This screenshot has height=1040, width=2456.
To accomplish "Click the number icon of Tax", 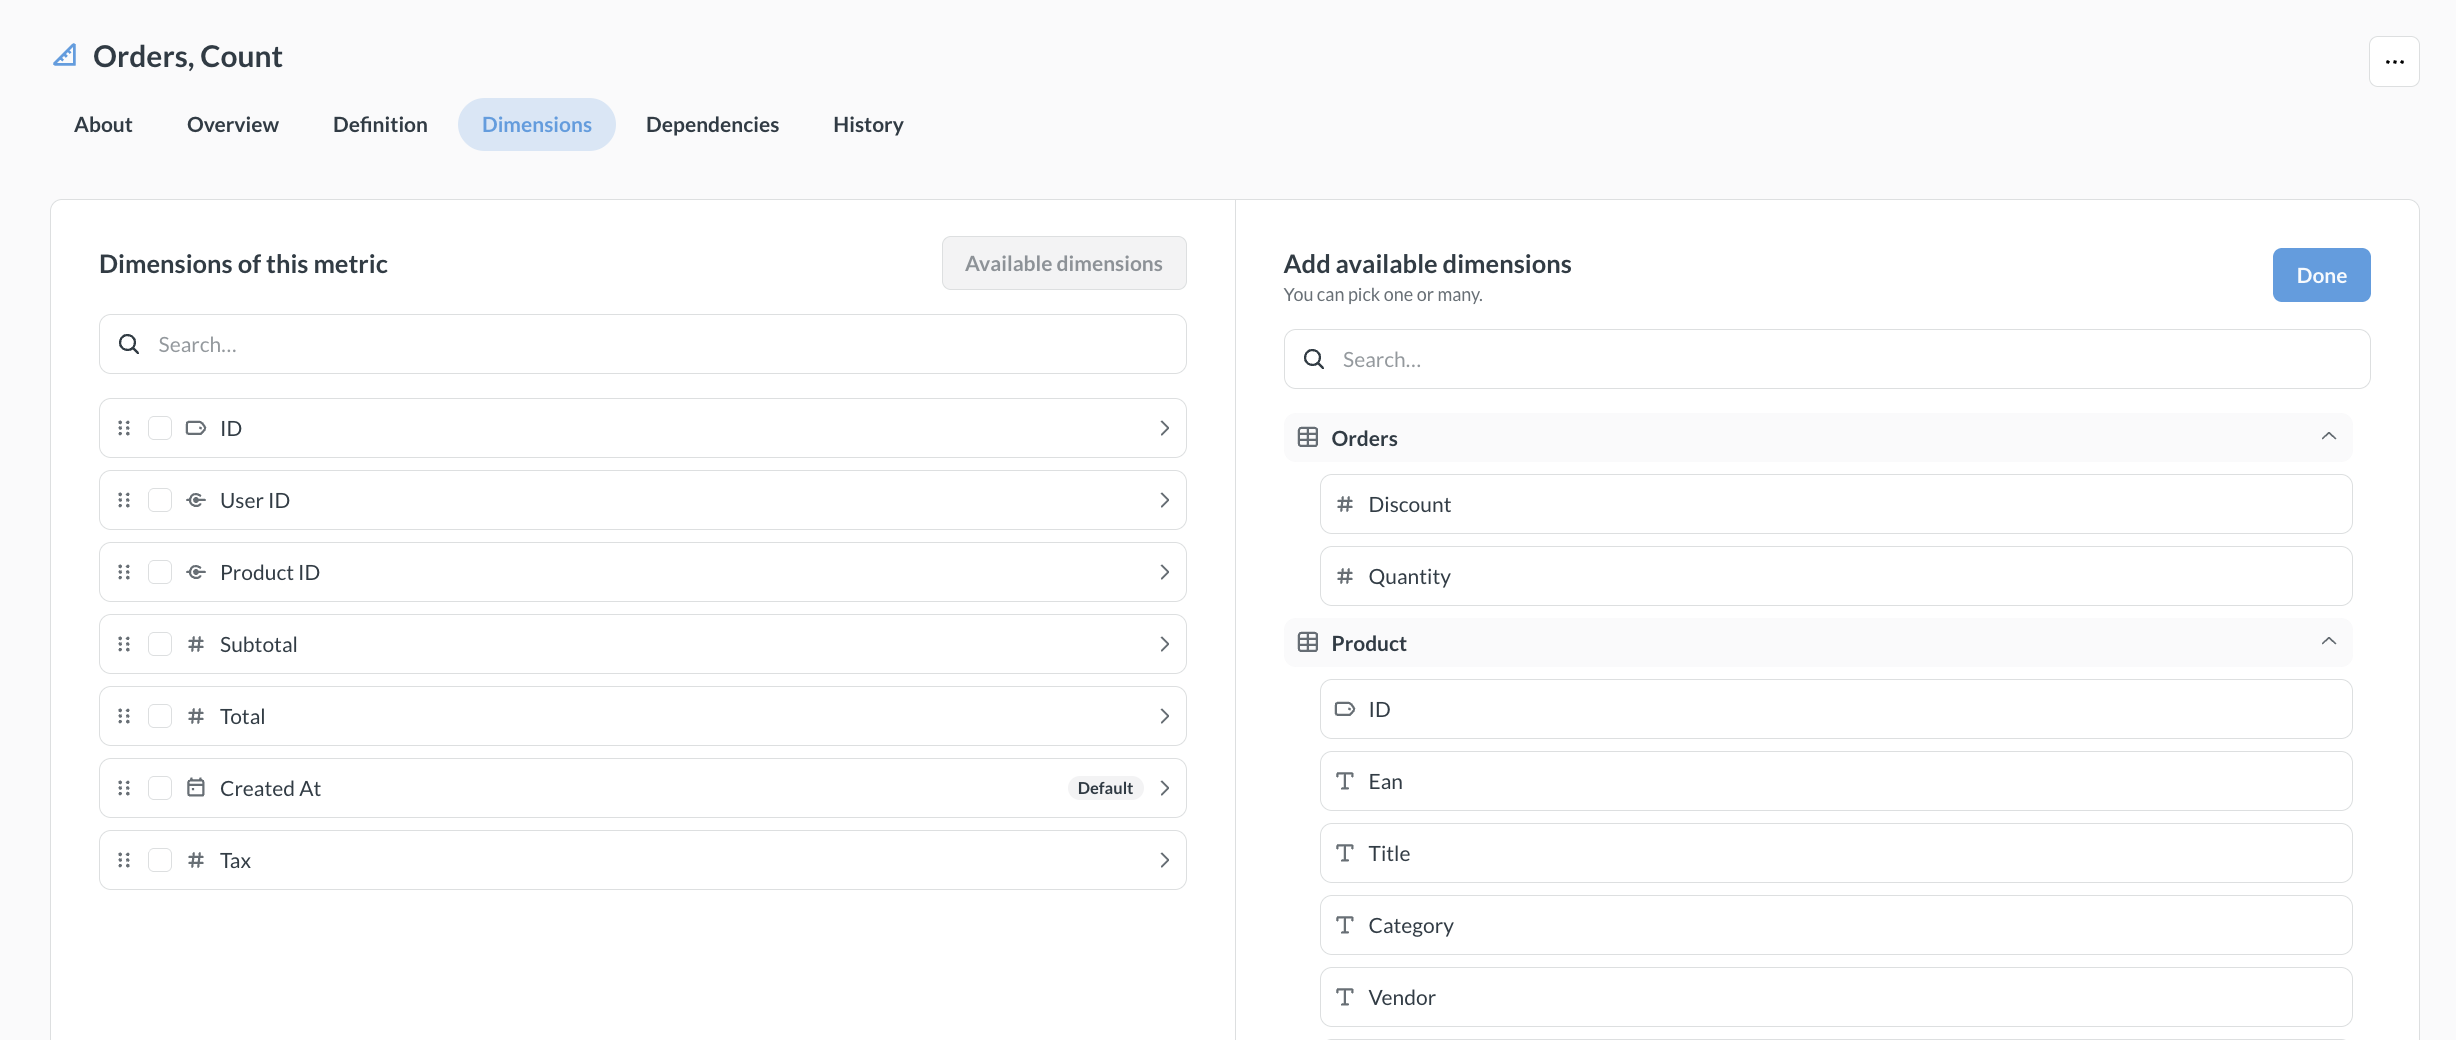I will 196,860.
